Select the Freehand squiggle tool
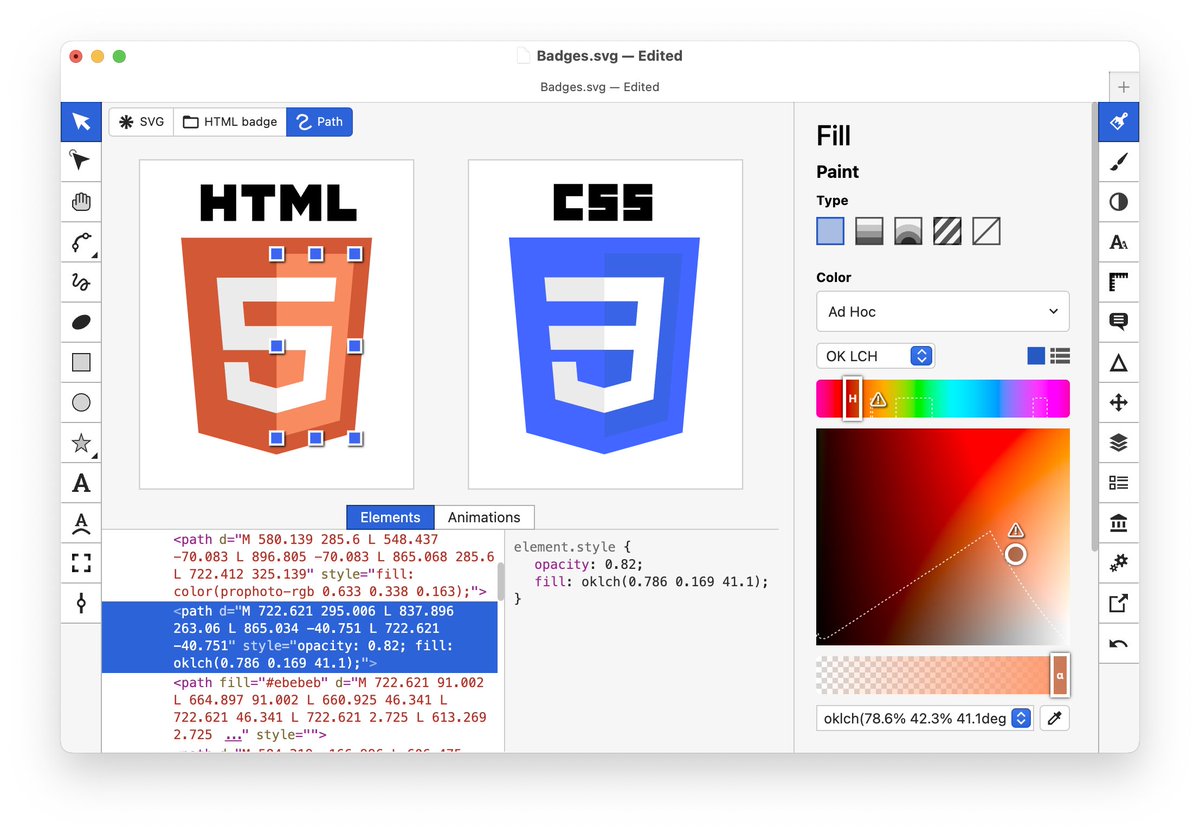Image resolution: width=1200 pixels, height=833 pixels. coord(81,282)
